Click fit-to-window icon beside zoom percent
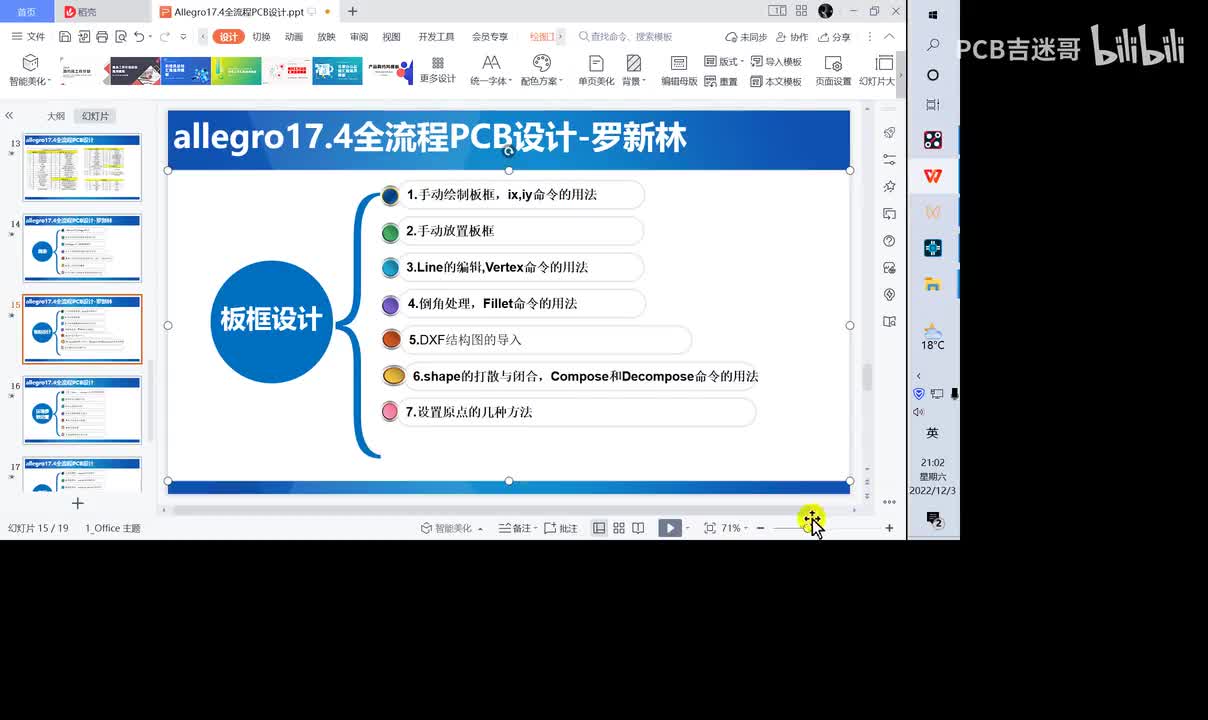1208x720 pixels. tap(709, 528)
